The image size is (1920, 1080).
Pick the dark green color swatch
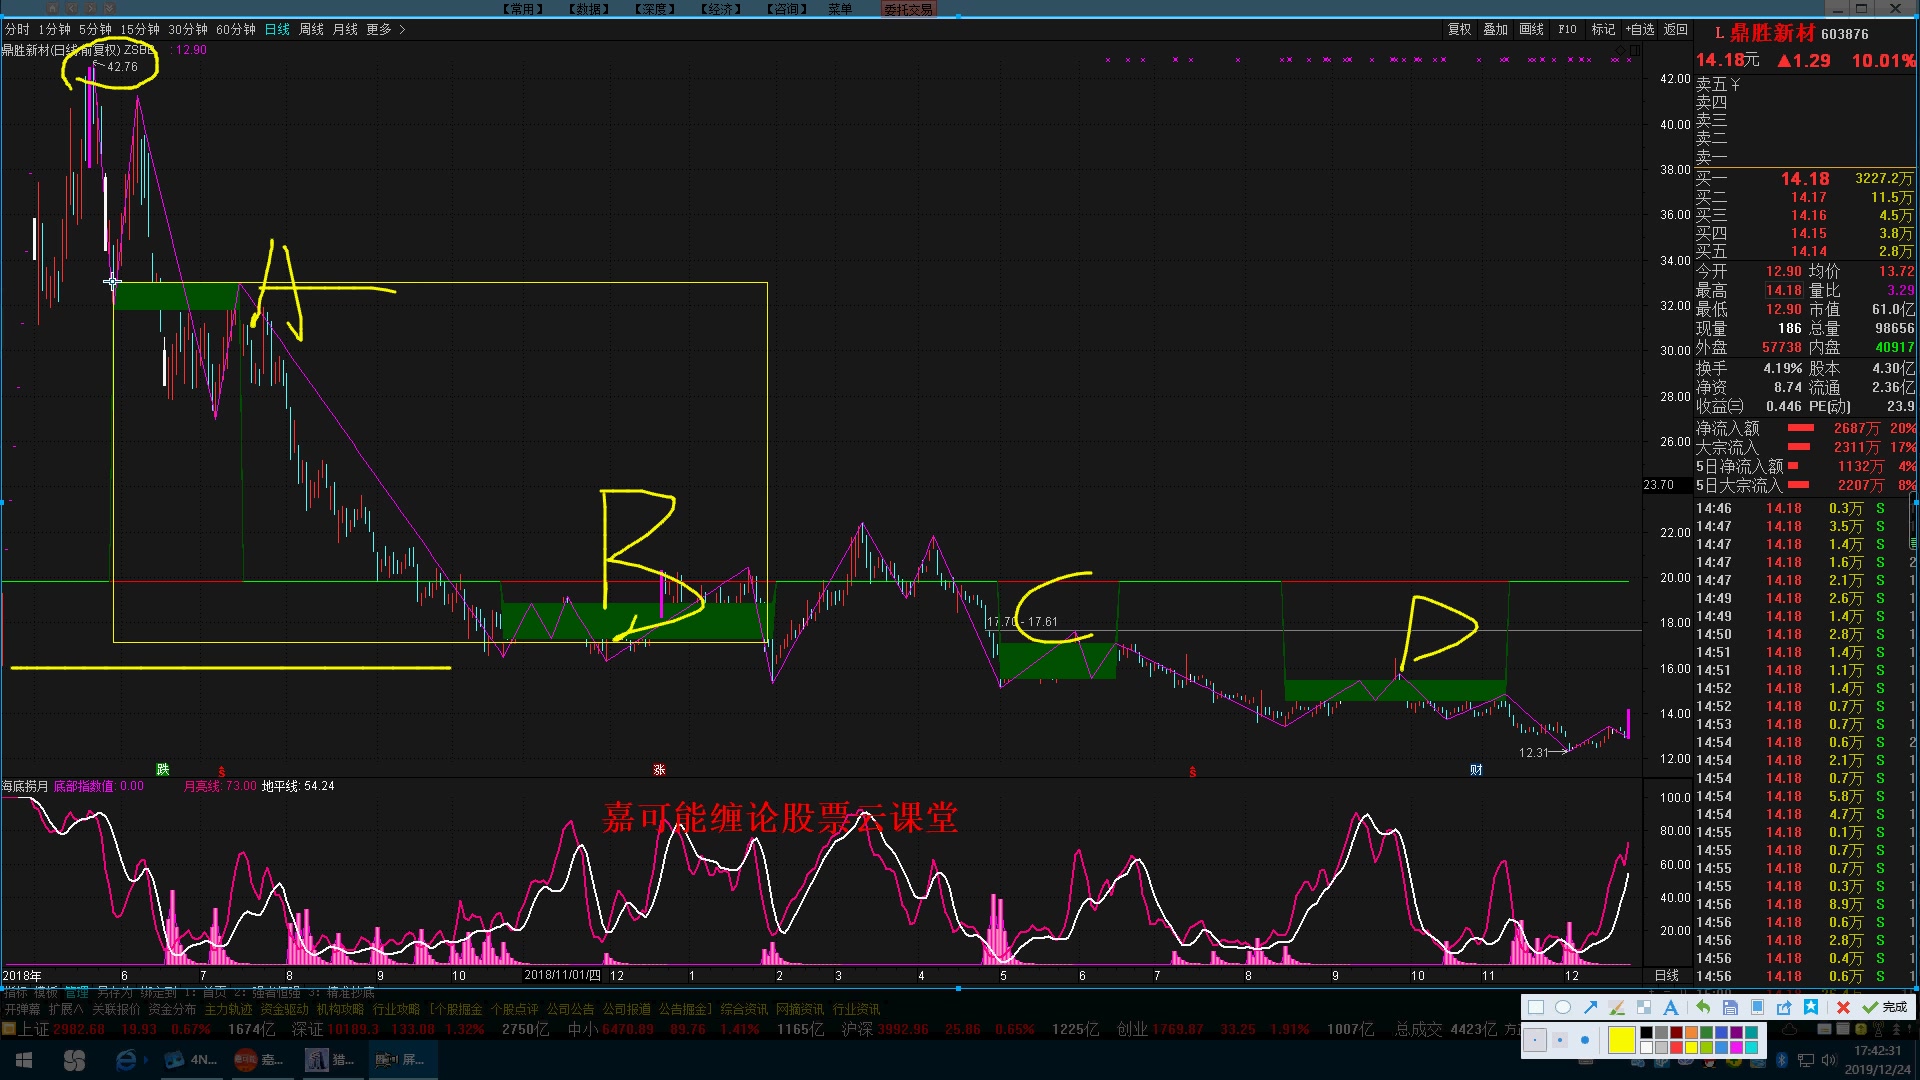[x=1706, y=1032]
